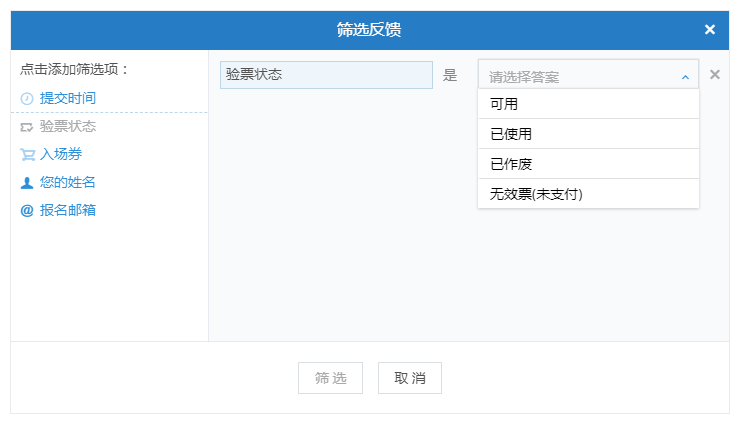Add the 报名邮箱 filter item
This screenshot has width=740, height=424.
[67, 210]
